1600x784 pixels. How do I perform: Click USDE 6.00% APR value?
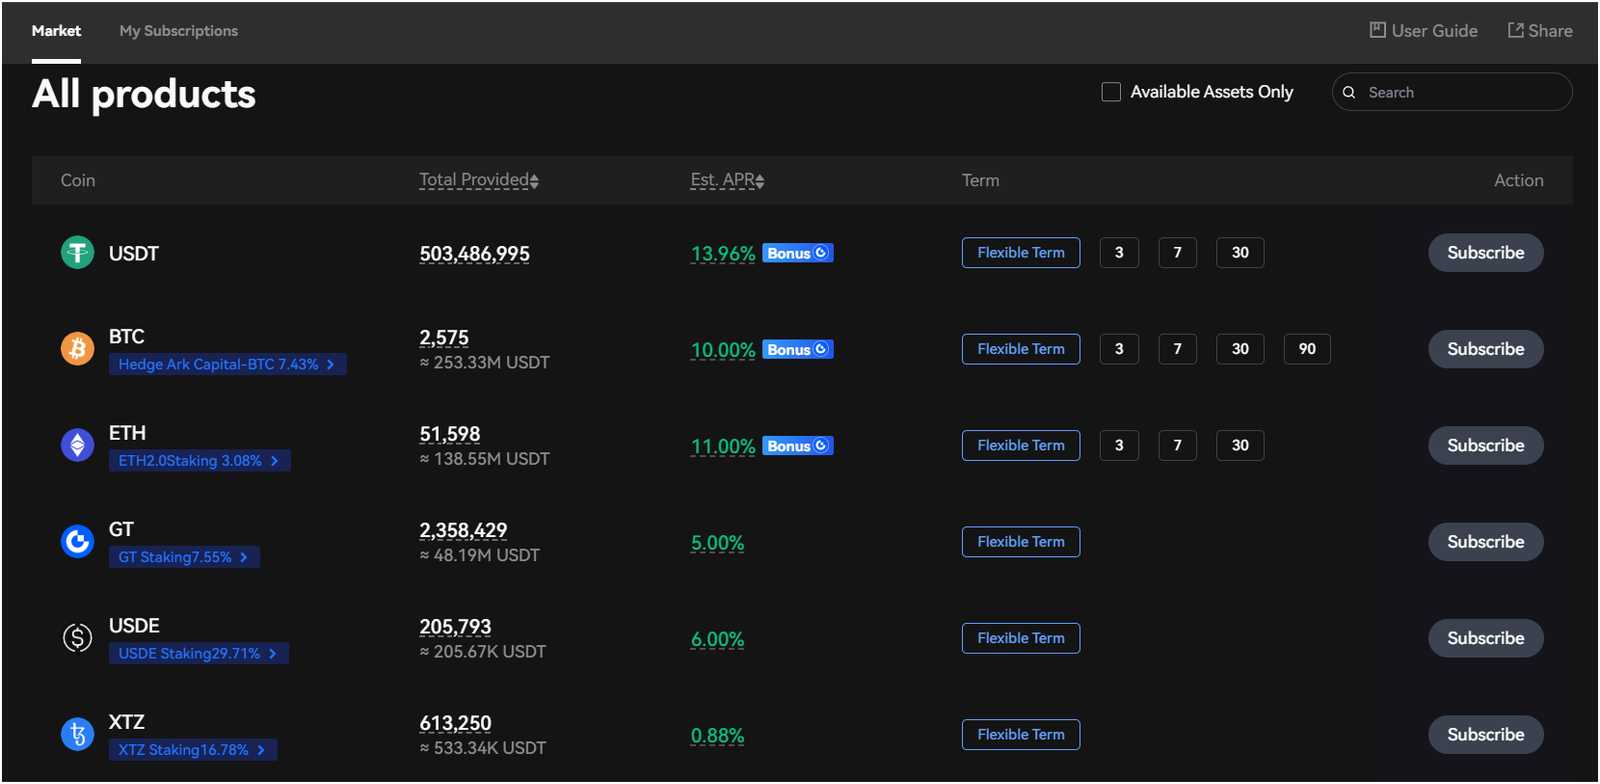point(718,639)
